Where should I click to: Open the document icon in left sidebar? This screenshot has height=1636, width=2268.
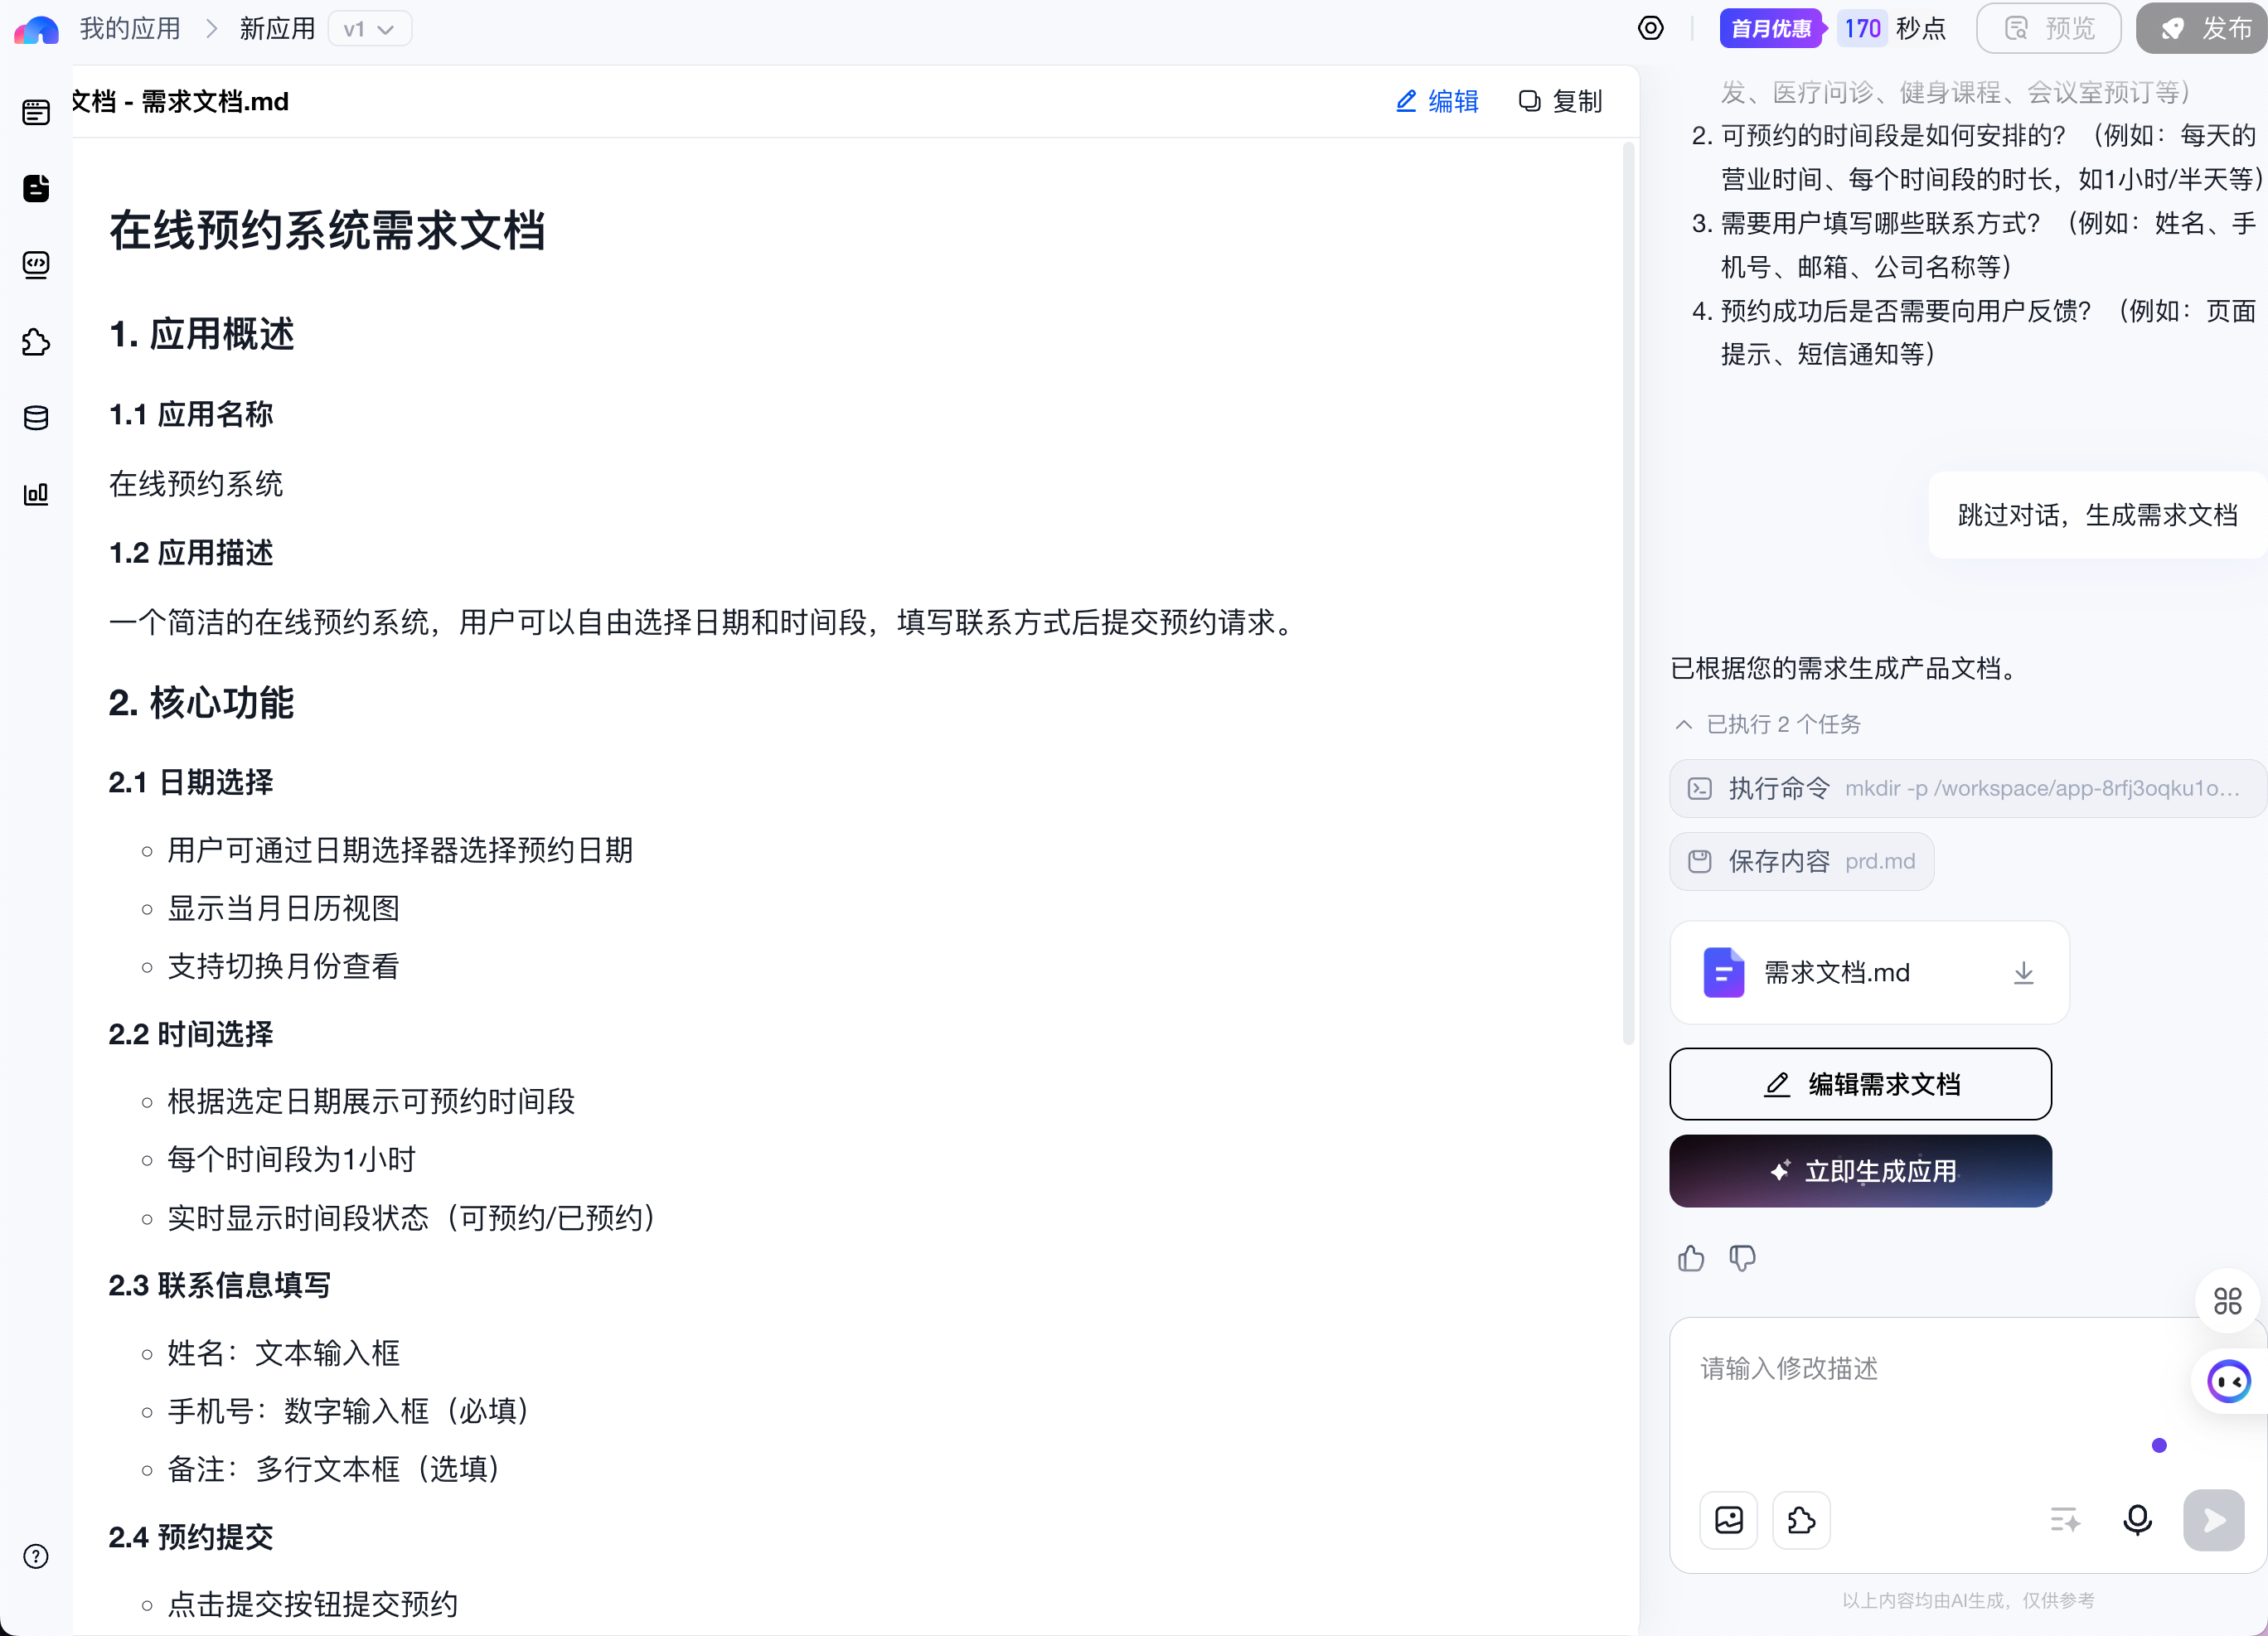36,188
